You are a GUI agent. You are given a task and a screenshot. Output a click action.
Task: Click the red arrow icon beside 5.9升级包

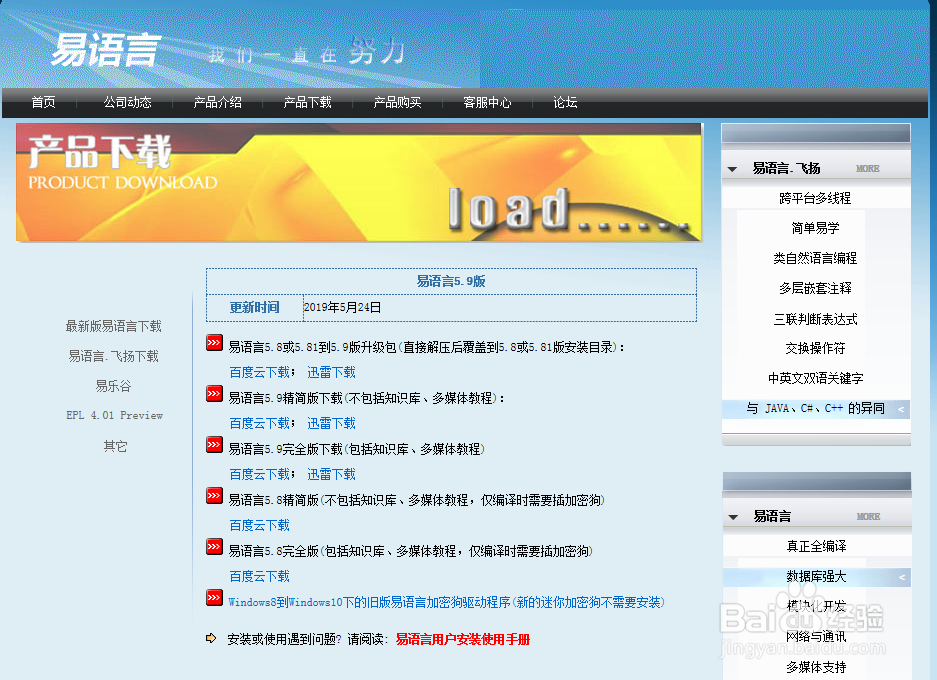(x=214, y=342)
